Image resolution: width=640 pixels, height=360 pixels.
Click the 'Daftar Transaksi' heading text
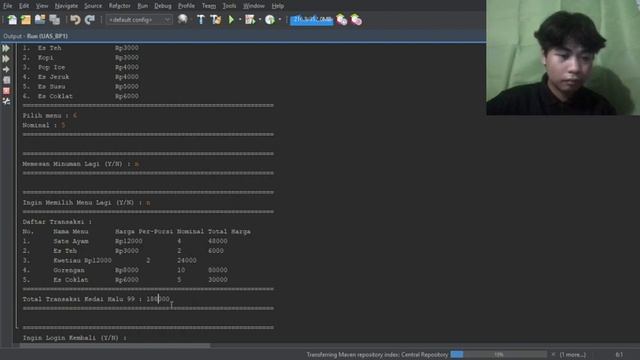57,222
